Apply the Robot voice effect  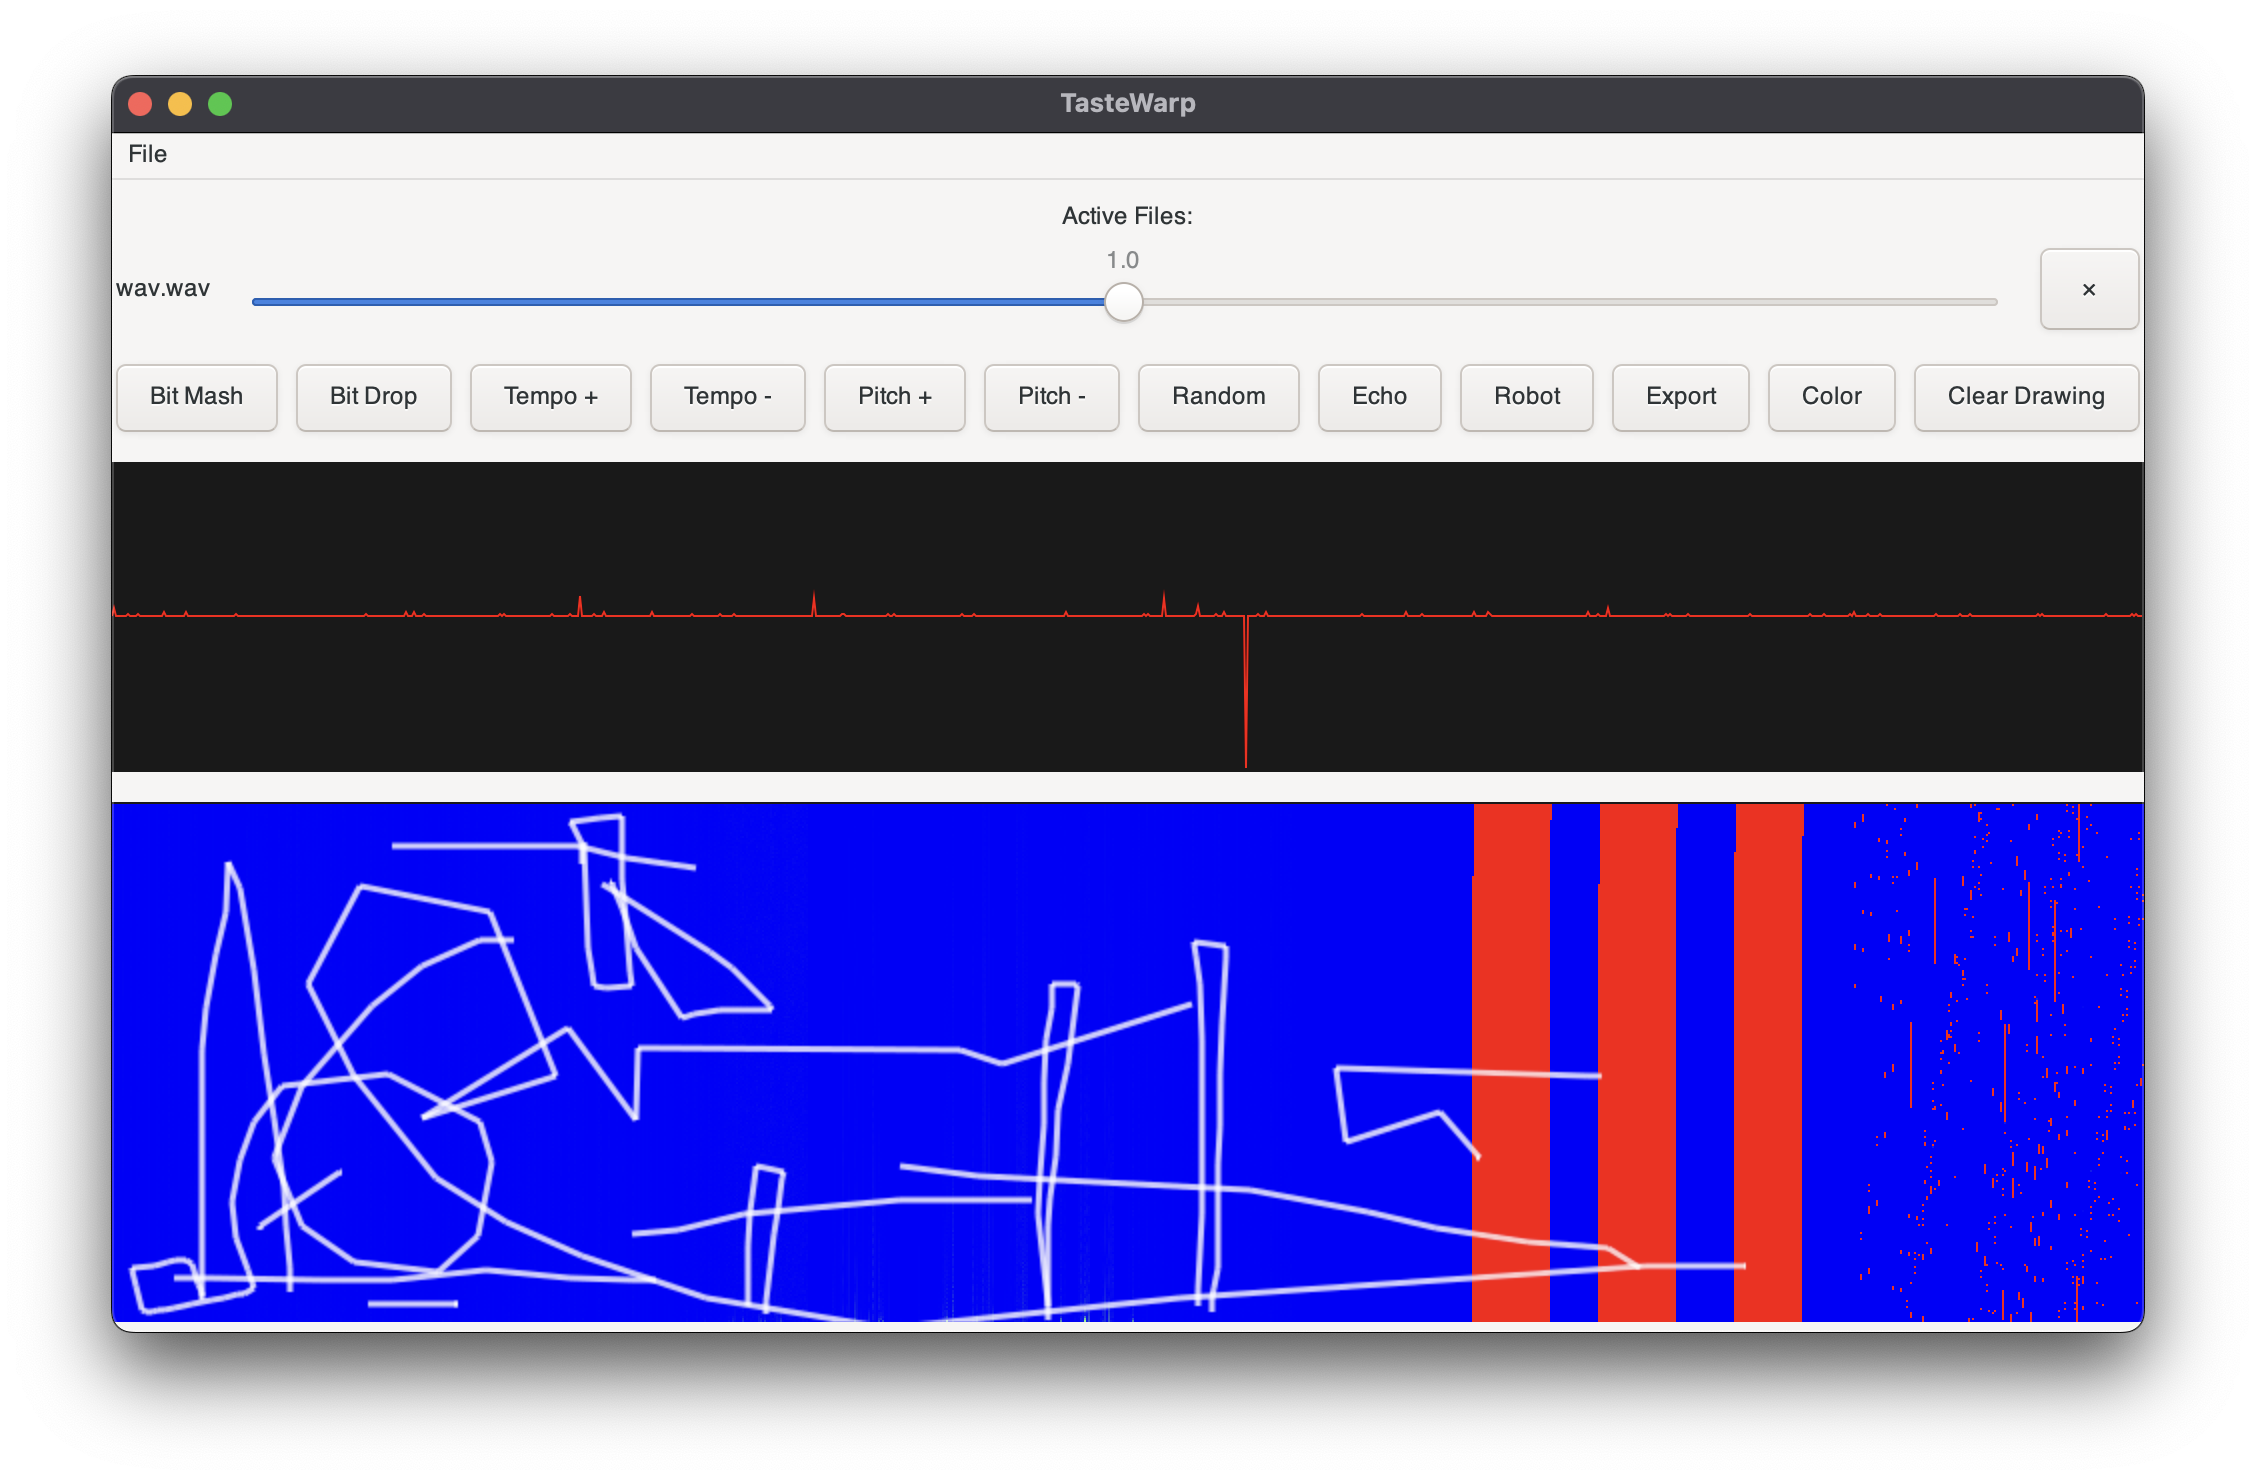[x=1526, y=397]
